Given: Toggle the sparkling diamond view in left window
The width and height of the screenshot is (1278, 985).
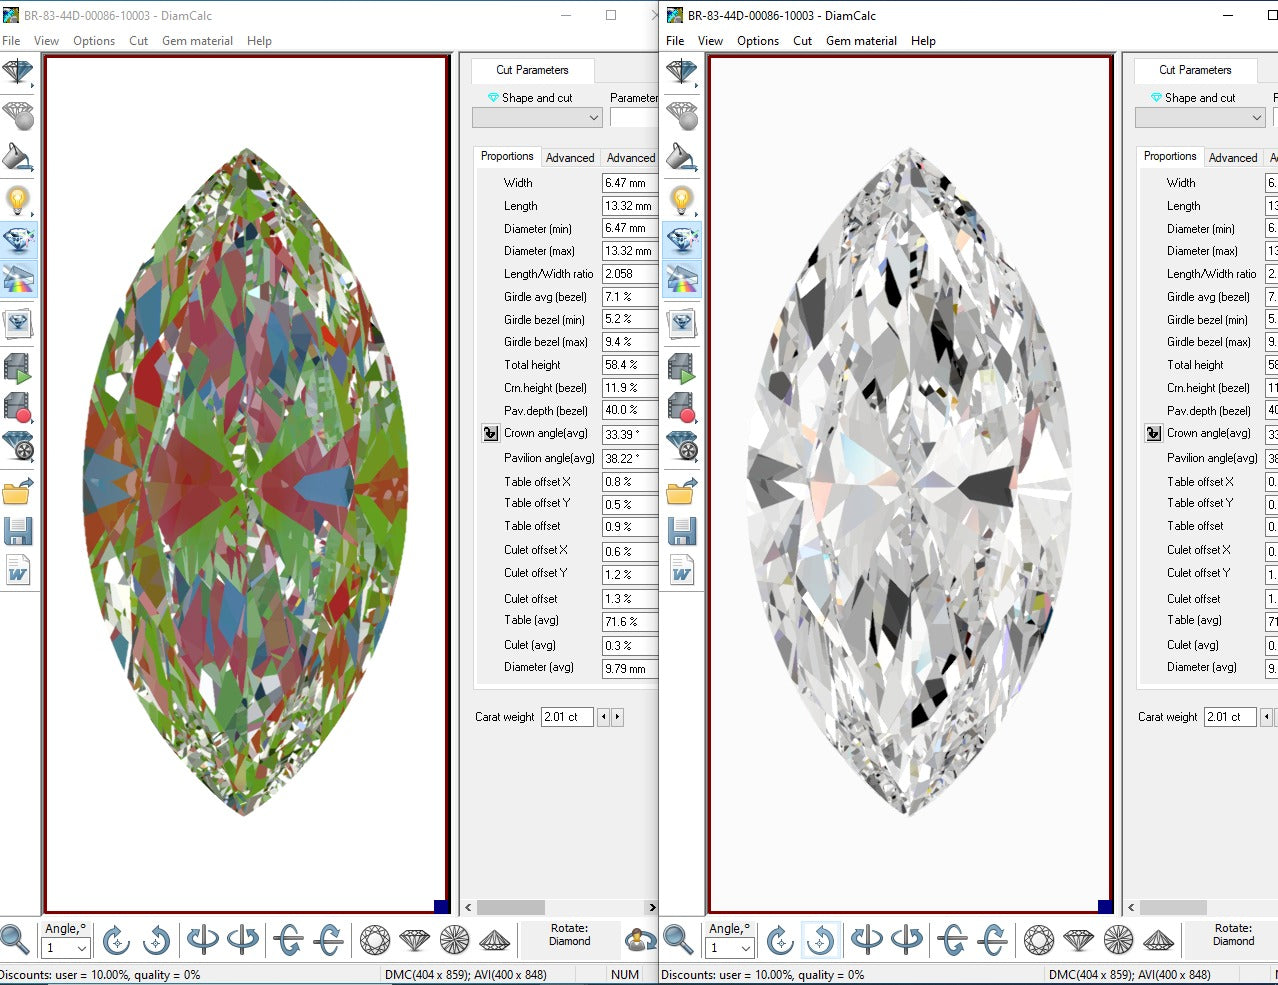Looking at the screenshot, I should (19, 240).
